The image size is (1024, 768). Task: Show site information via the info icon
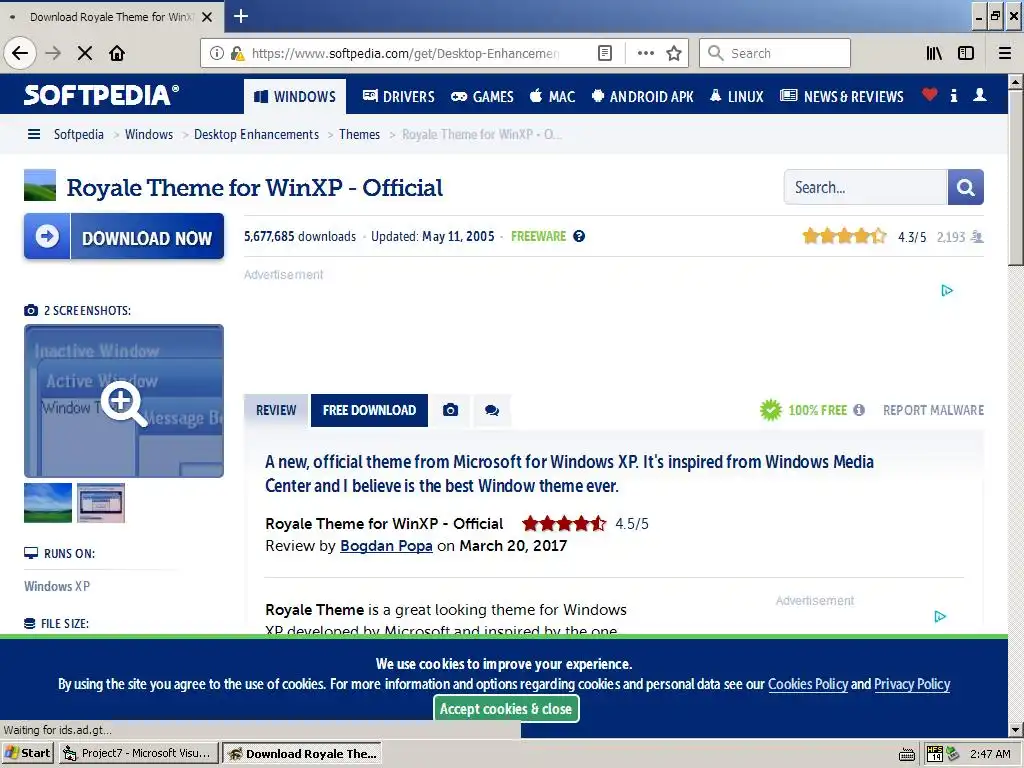point(217,53)
